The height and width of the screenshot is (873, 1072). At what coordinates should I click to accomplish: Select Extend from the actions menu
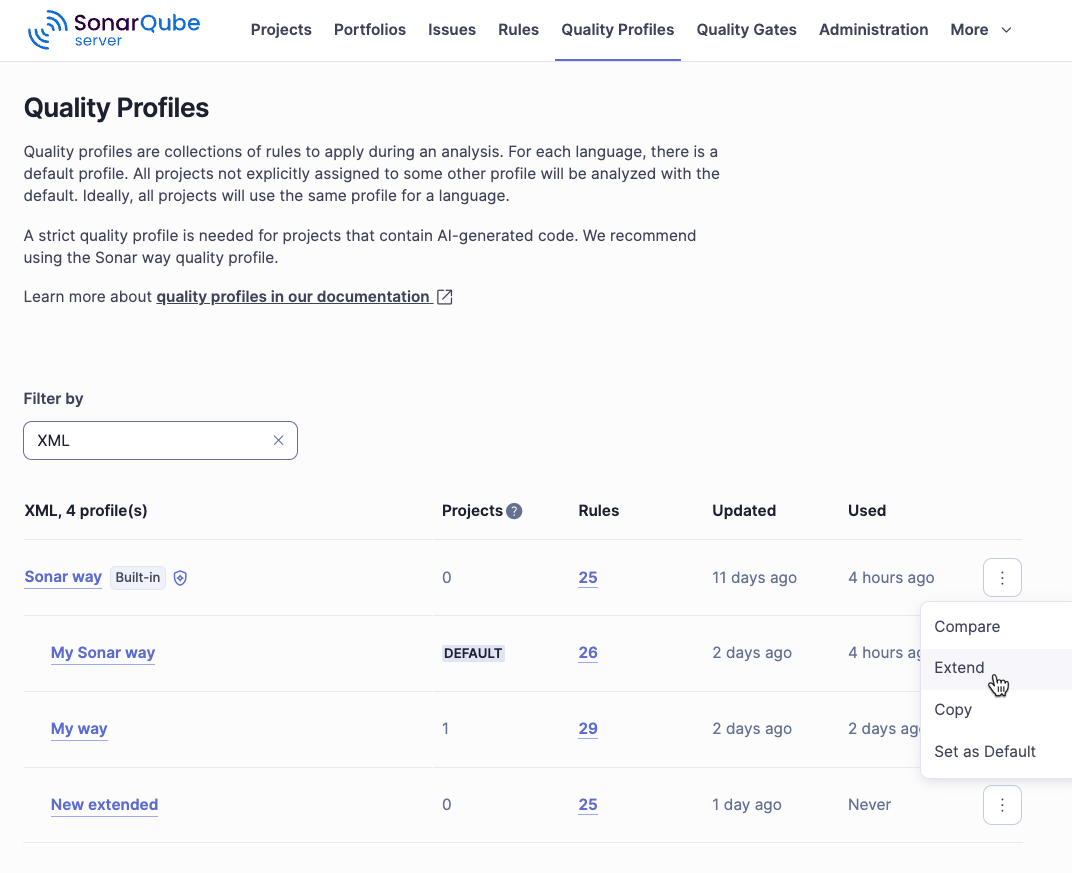point(959,667)
